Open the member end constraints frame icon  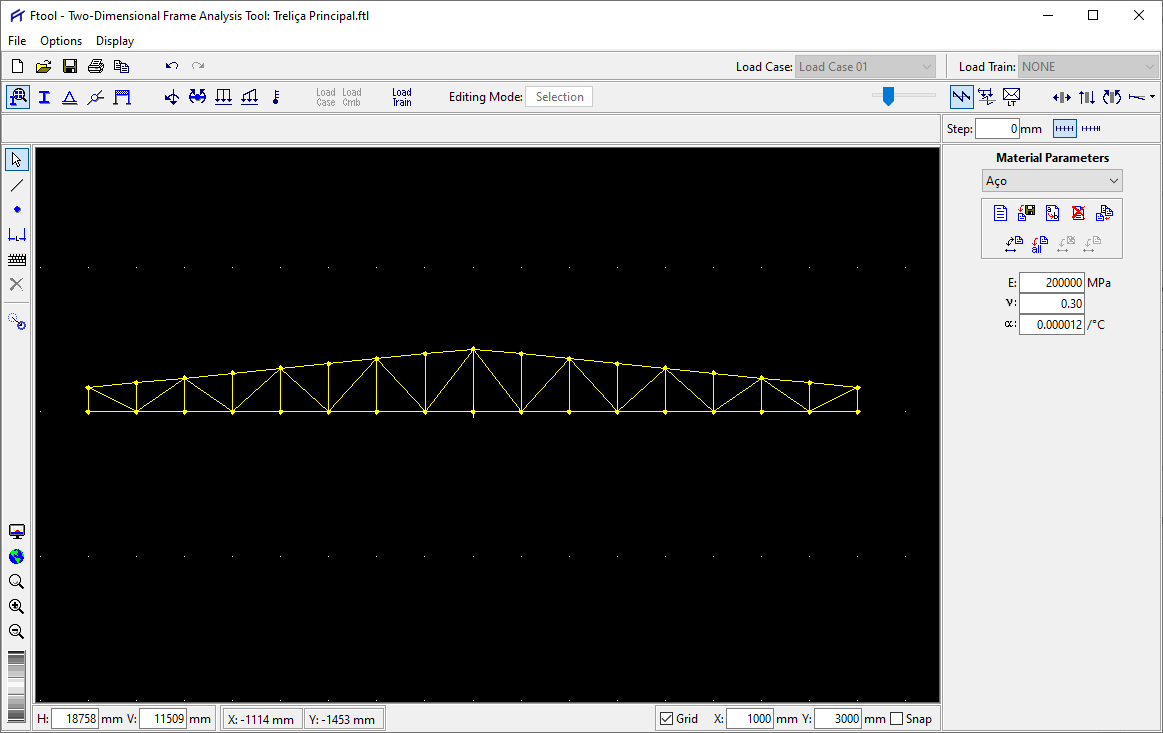point(122,97)
